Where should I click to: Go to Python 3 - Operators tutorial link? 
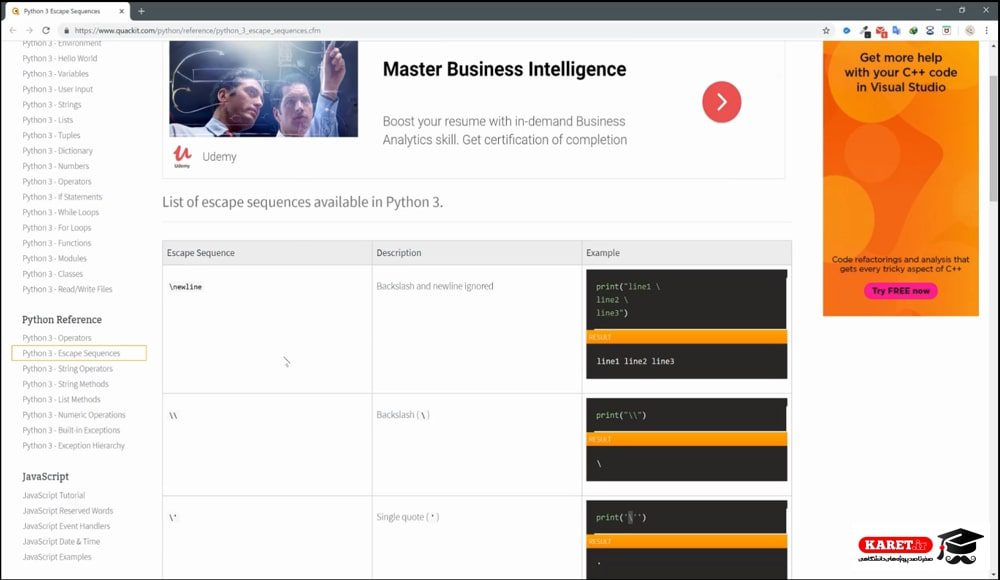pyautogui.click(x=57, y=181)
